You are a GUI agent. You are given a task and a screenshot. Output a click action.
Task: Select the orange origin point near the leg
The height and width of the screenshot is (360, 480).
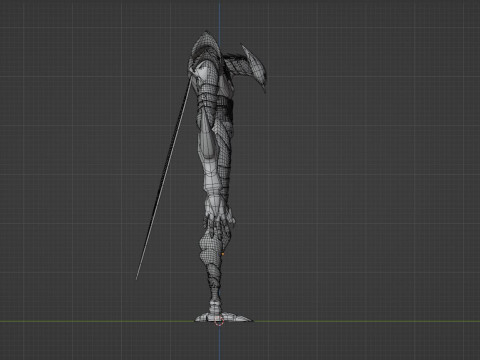coord(223,254)
